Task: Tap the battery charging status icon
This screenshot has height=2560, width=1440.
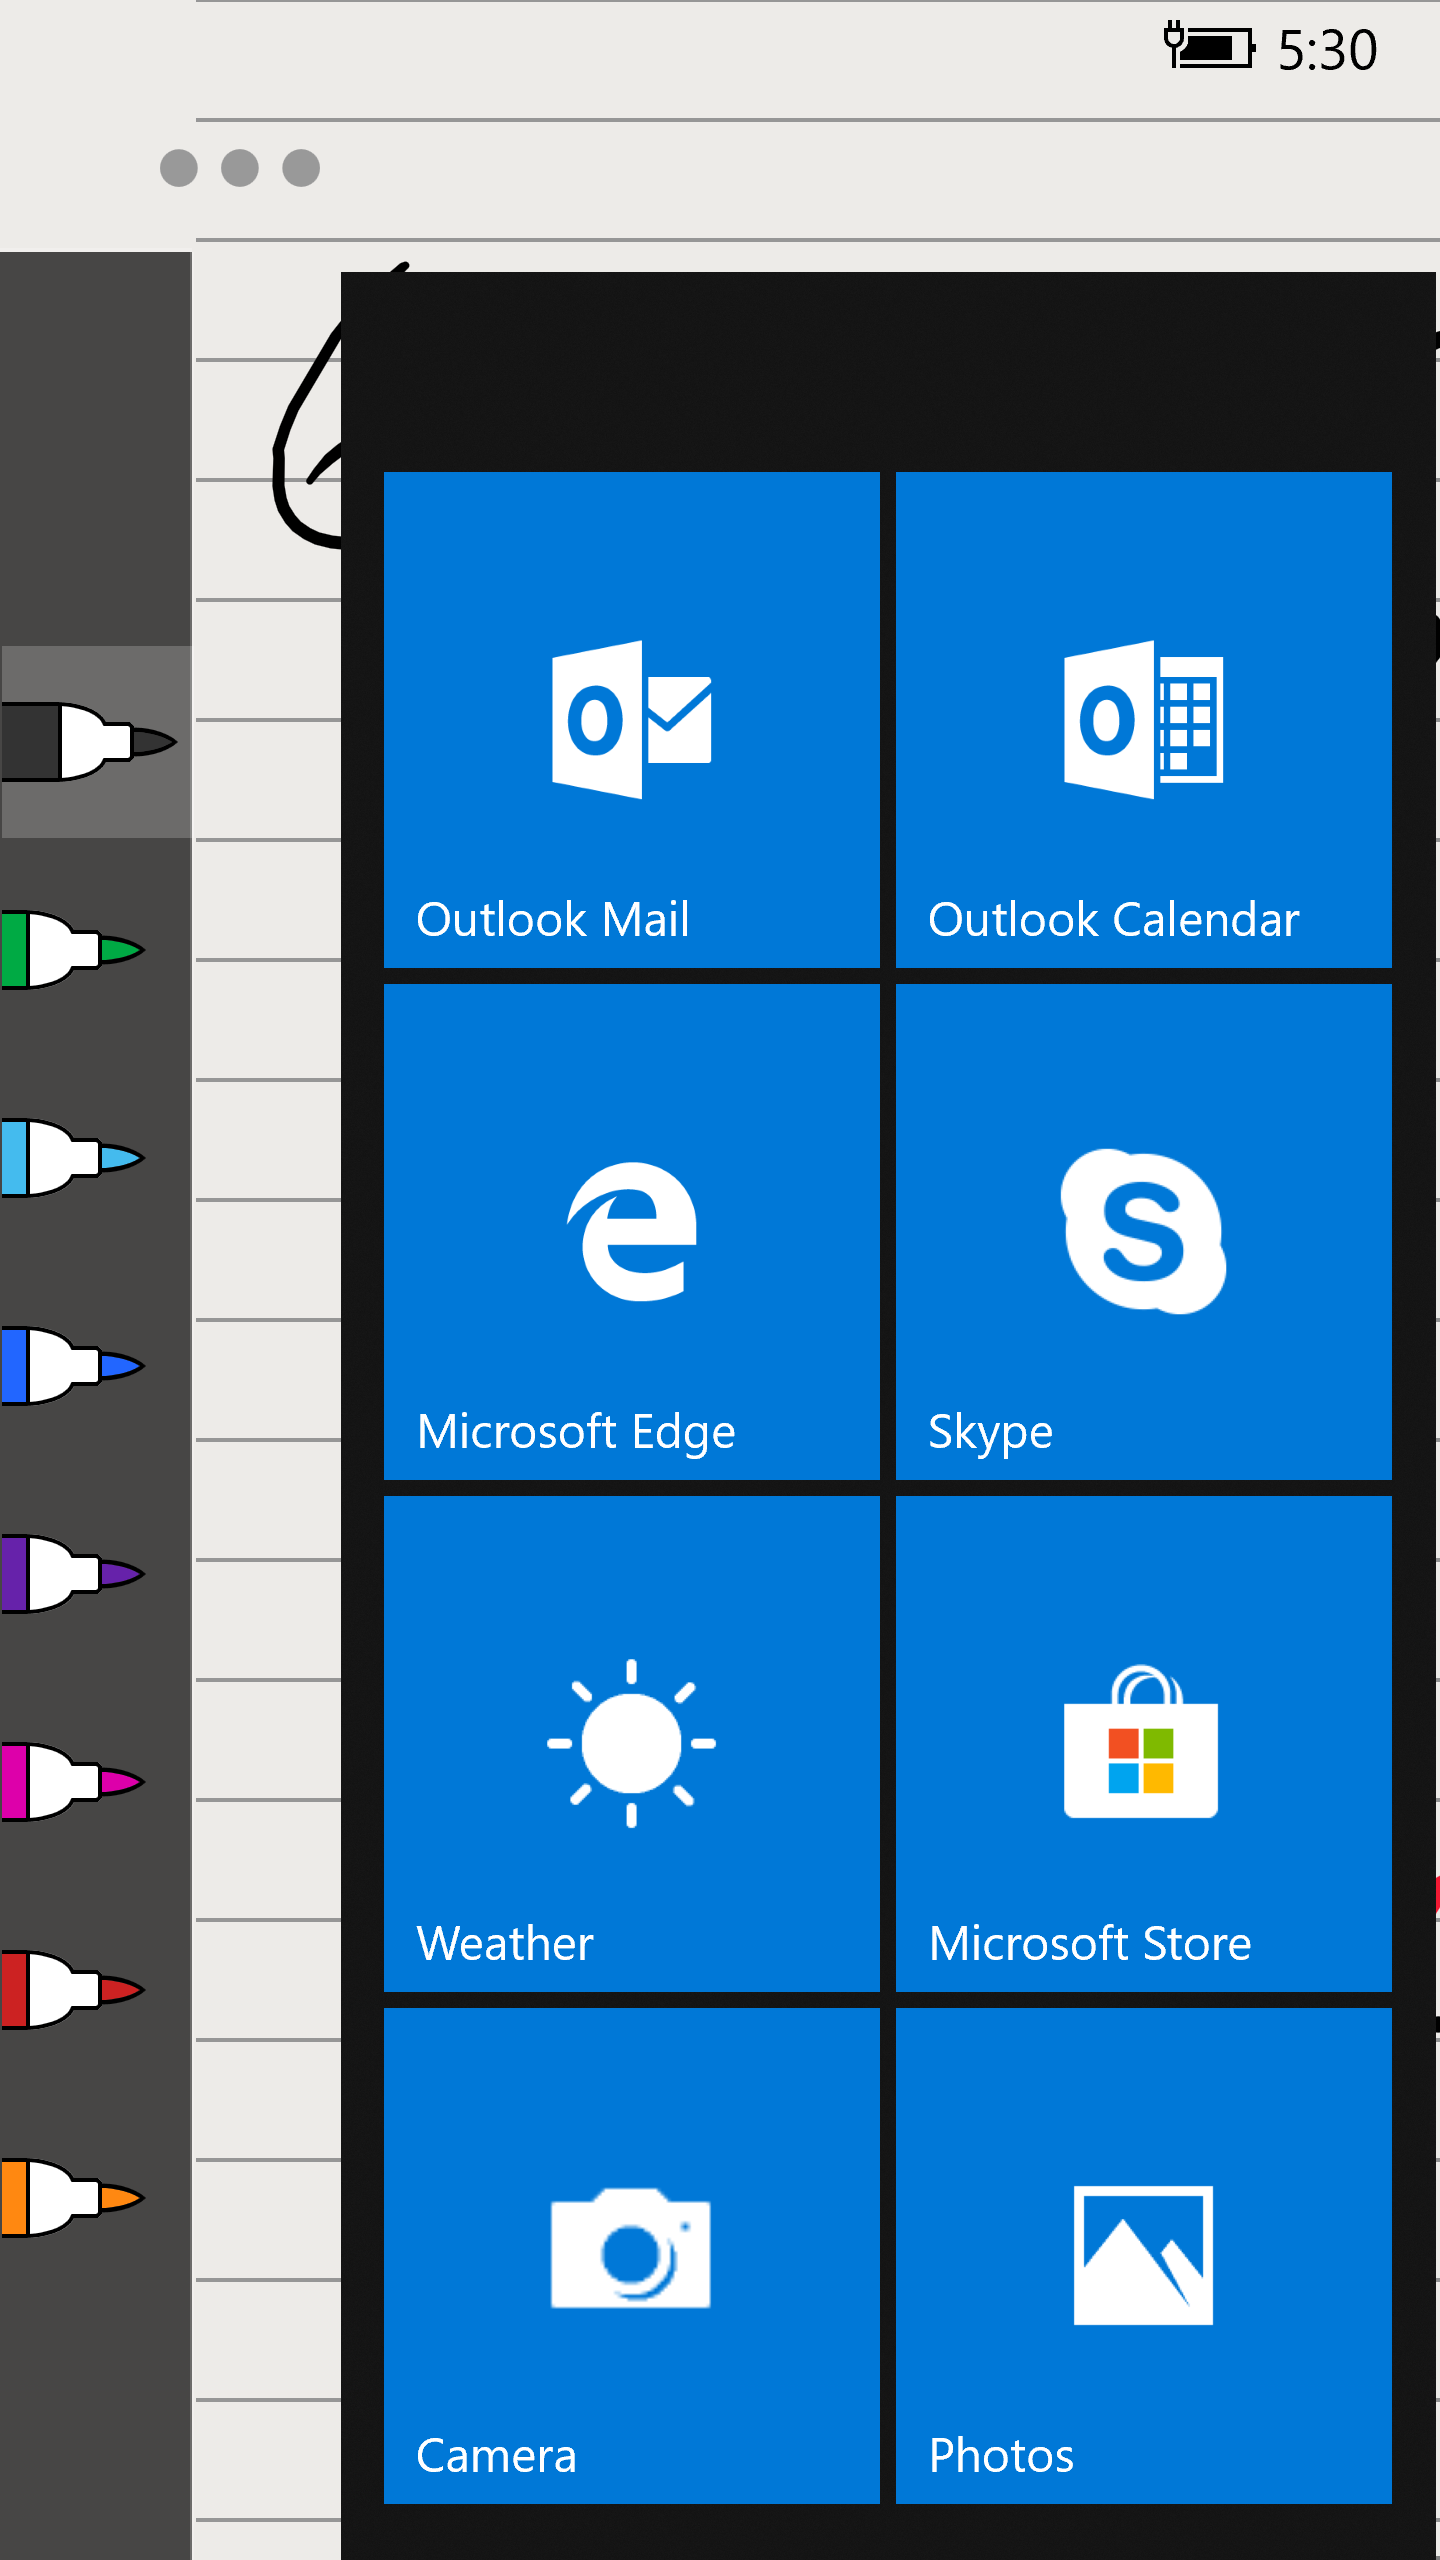Action: tap(1209, 46)
